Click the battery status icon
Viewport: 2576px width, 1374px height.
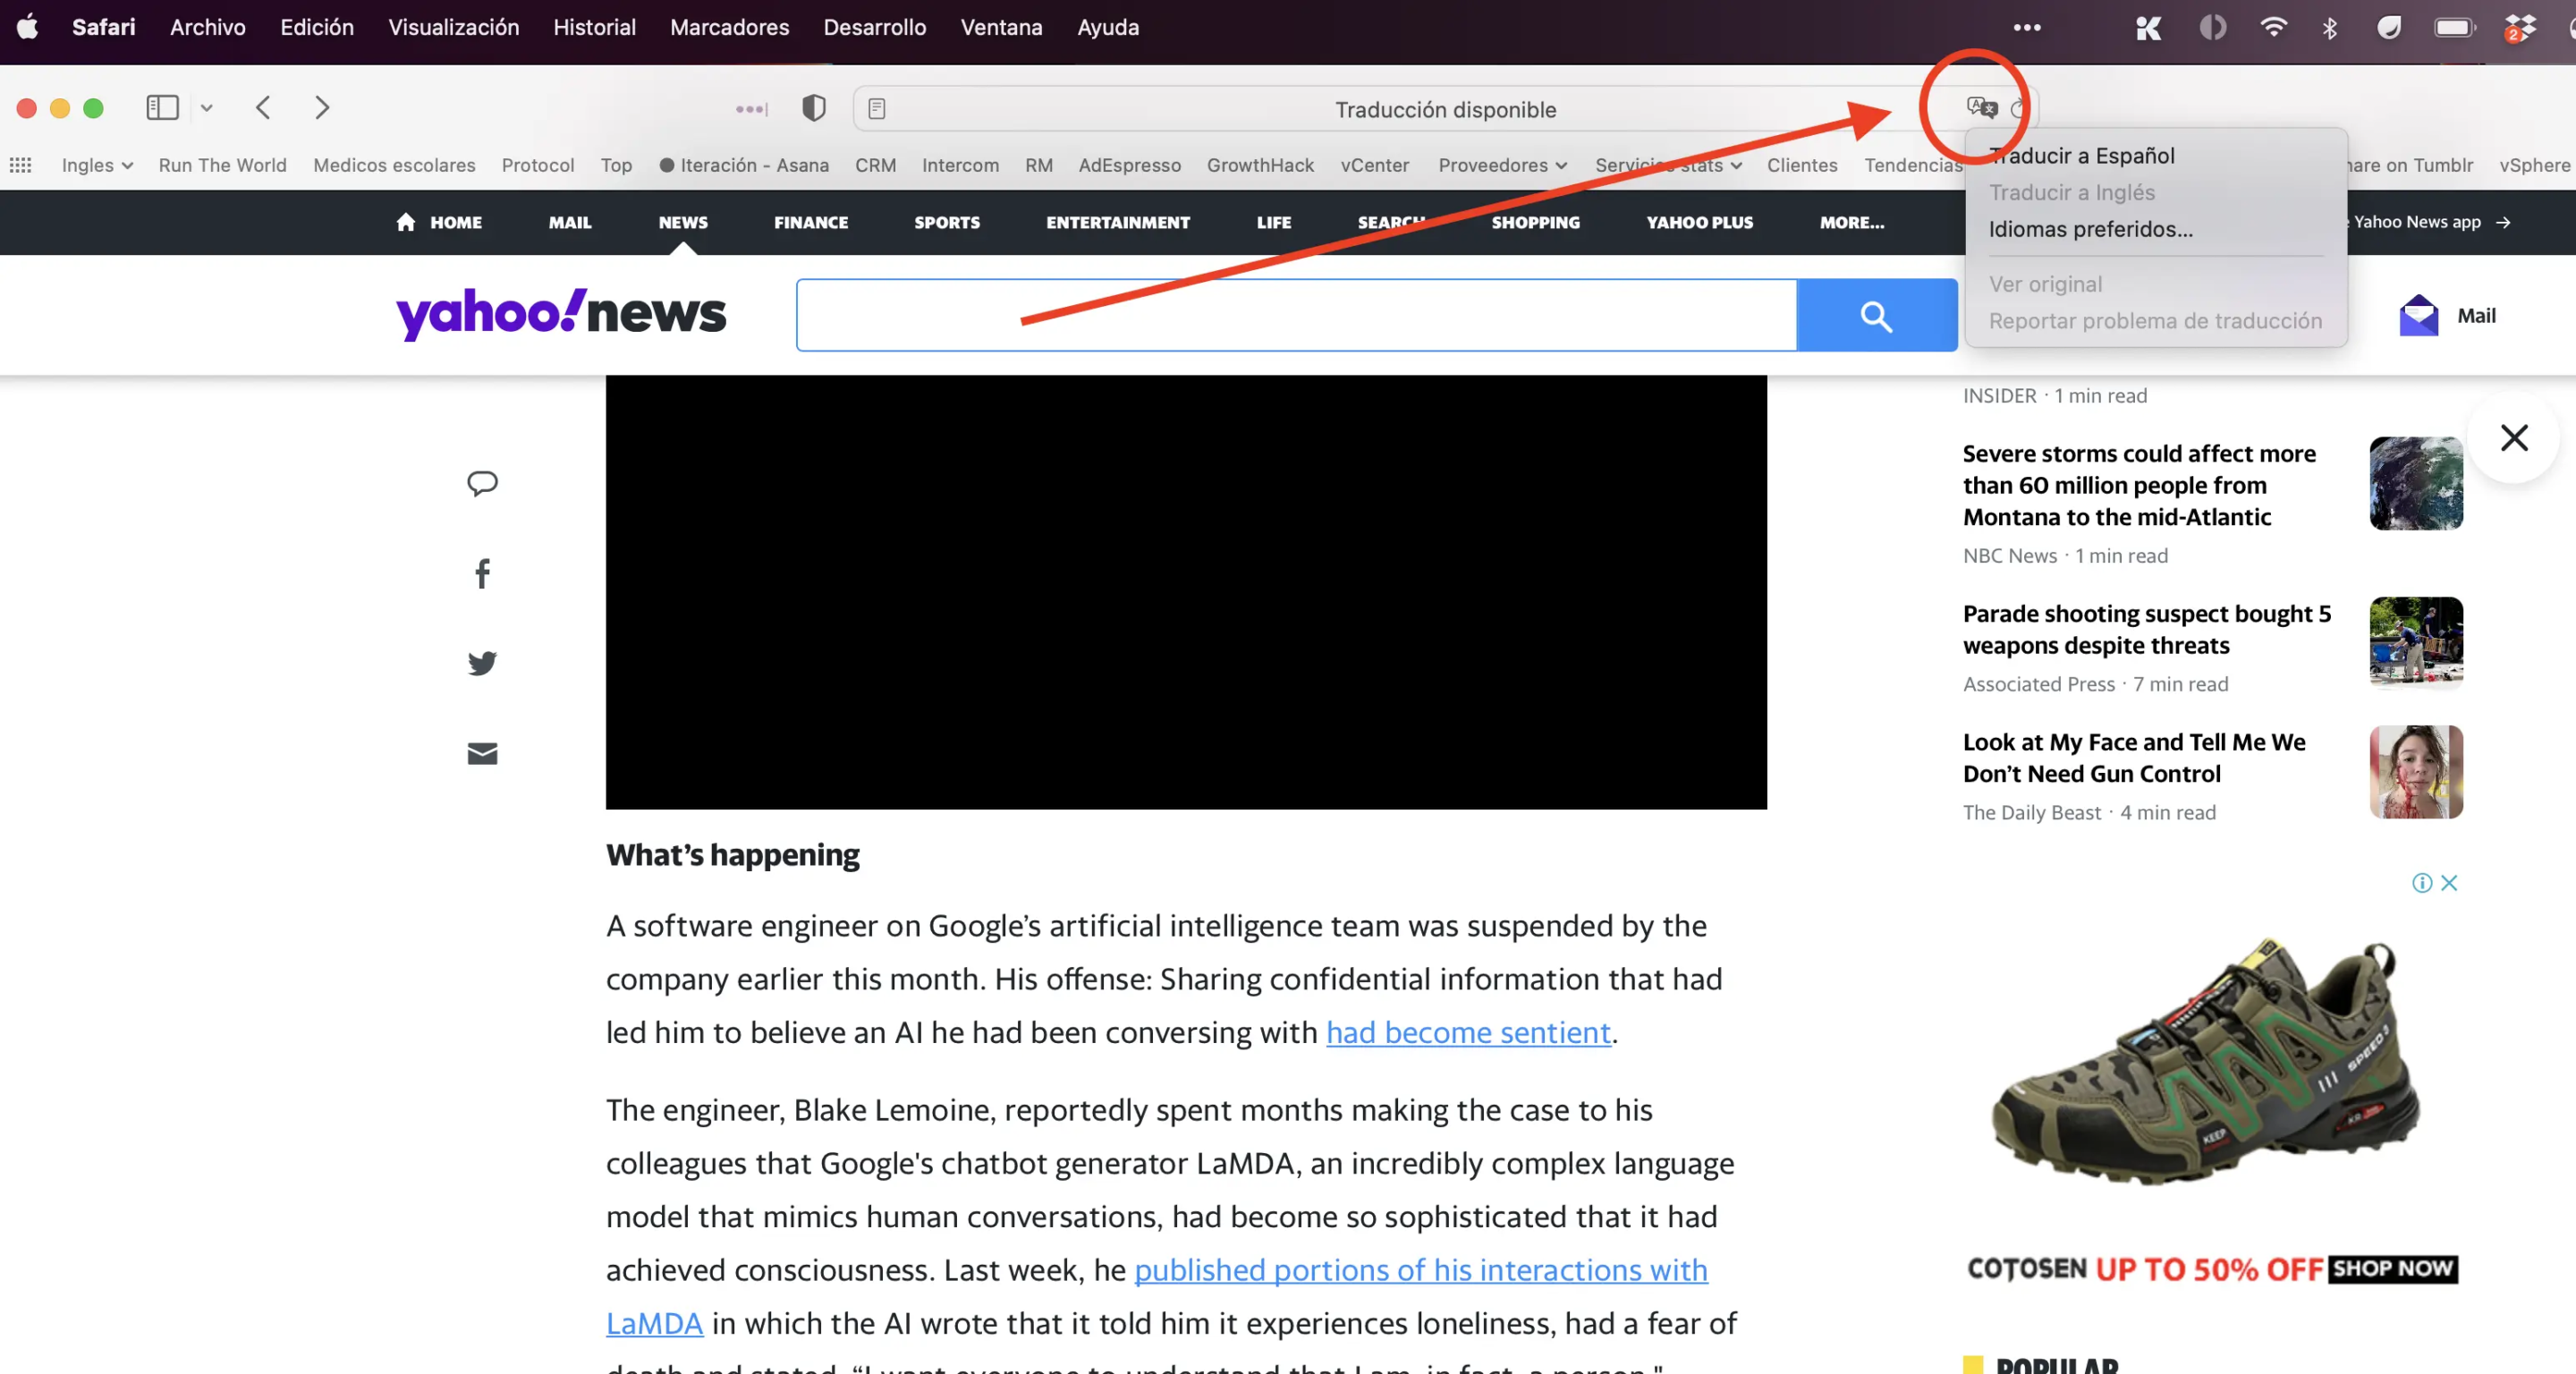(2454, 27)
